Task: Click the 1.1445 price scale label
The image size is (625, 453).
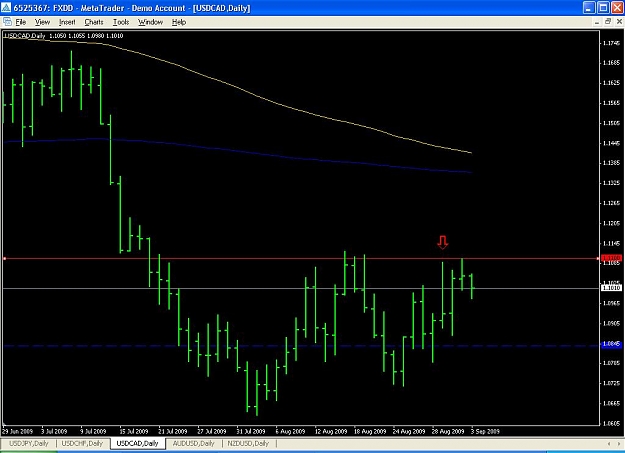Action: pos(611,143)
